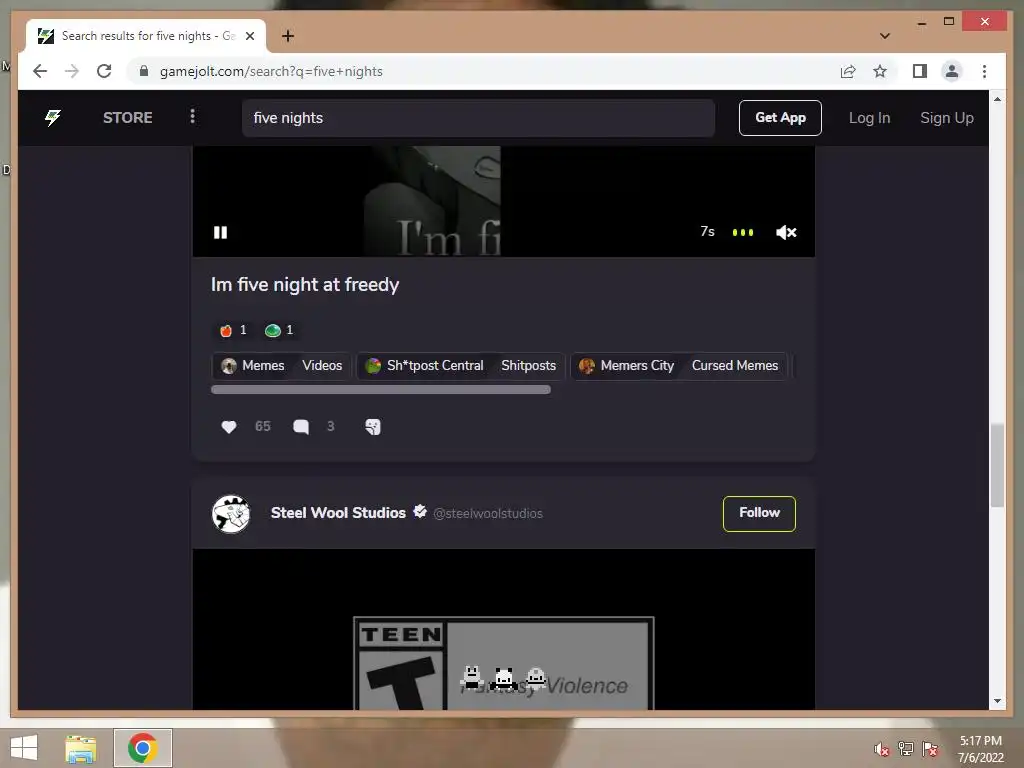Image resolution: width=1024 pixels, height=768 pixels.
Task: Open Steel Wool Studios avatar
Action: tap(231, 514)
